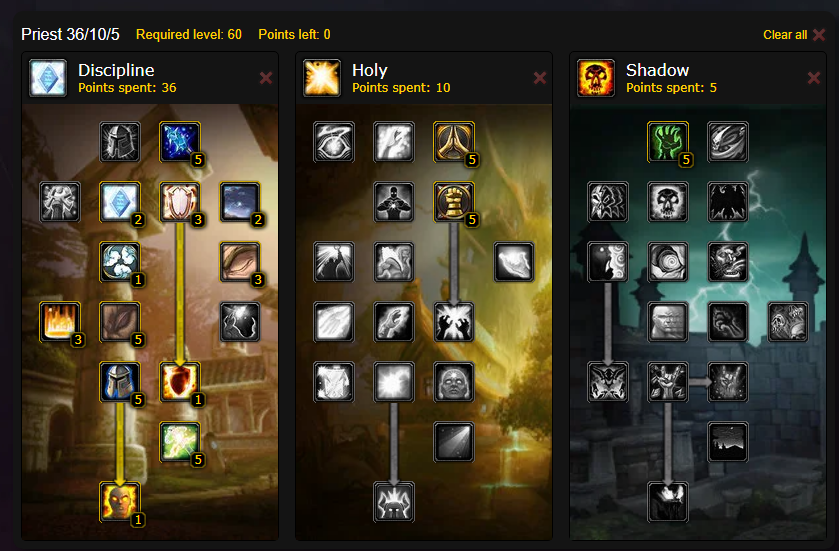Click the greyed face talent in Holy
The height and width of the screenshot is (551, 839).
click(x=454, y=381)
